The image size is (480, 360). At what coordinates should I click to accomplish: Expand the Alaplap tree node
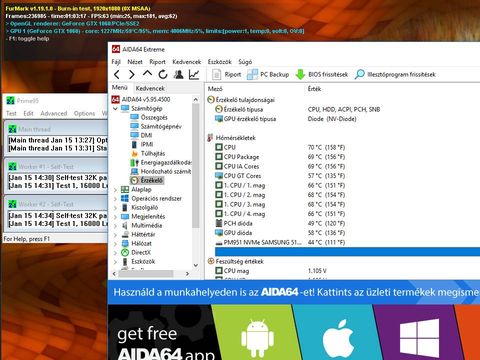point(115,190)
